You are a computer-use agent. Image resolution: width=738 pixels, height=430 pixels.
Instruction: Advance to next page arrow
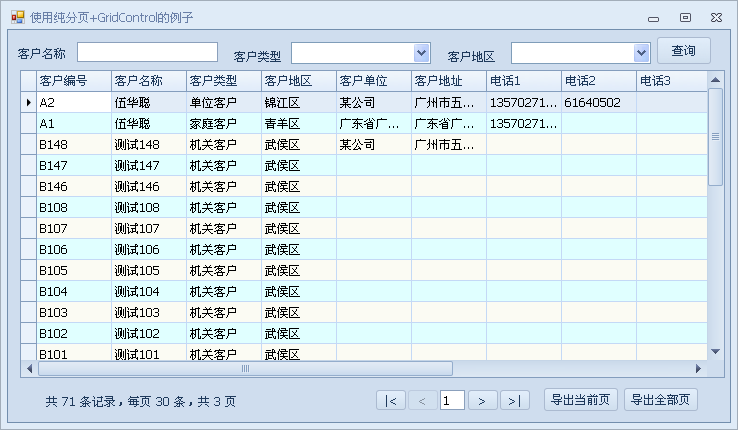click(483, 401)
